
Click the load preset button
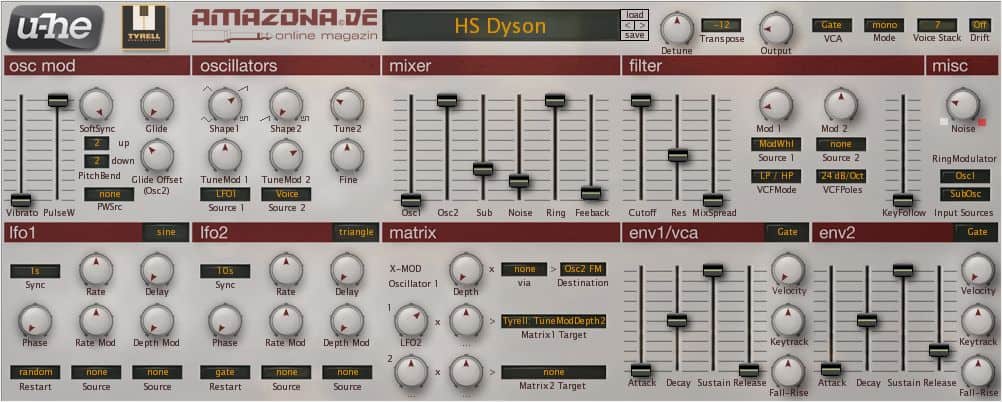pyautogui.click(x=635, y=15)
